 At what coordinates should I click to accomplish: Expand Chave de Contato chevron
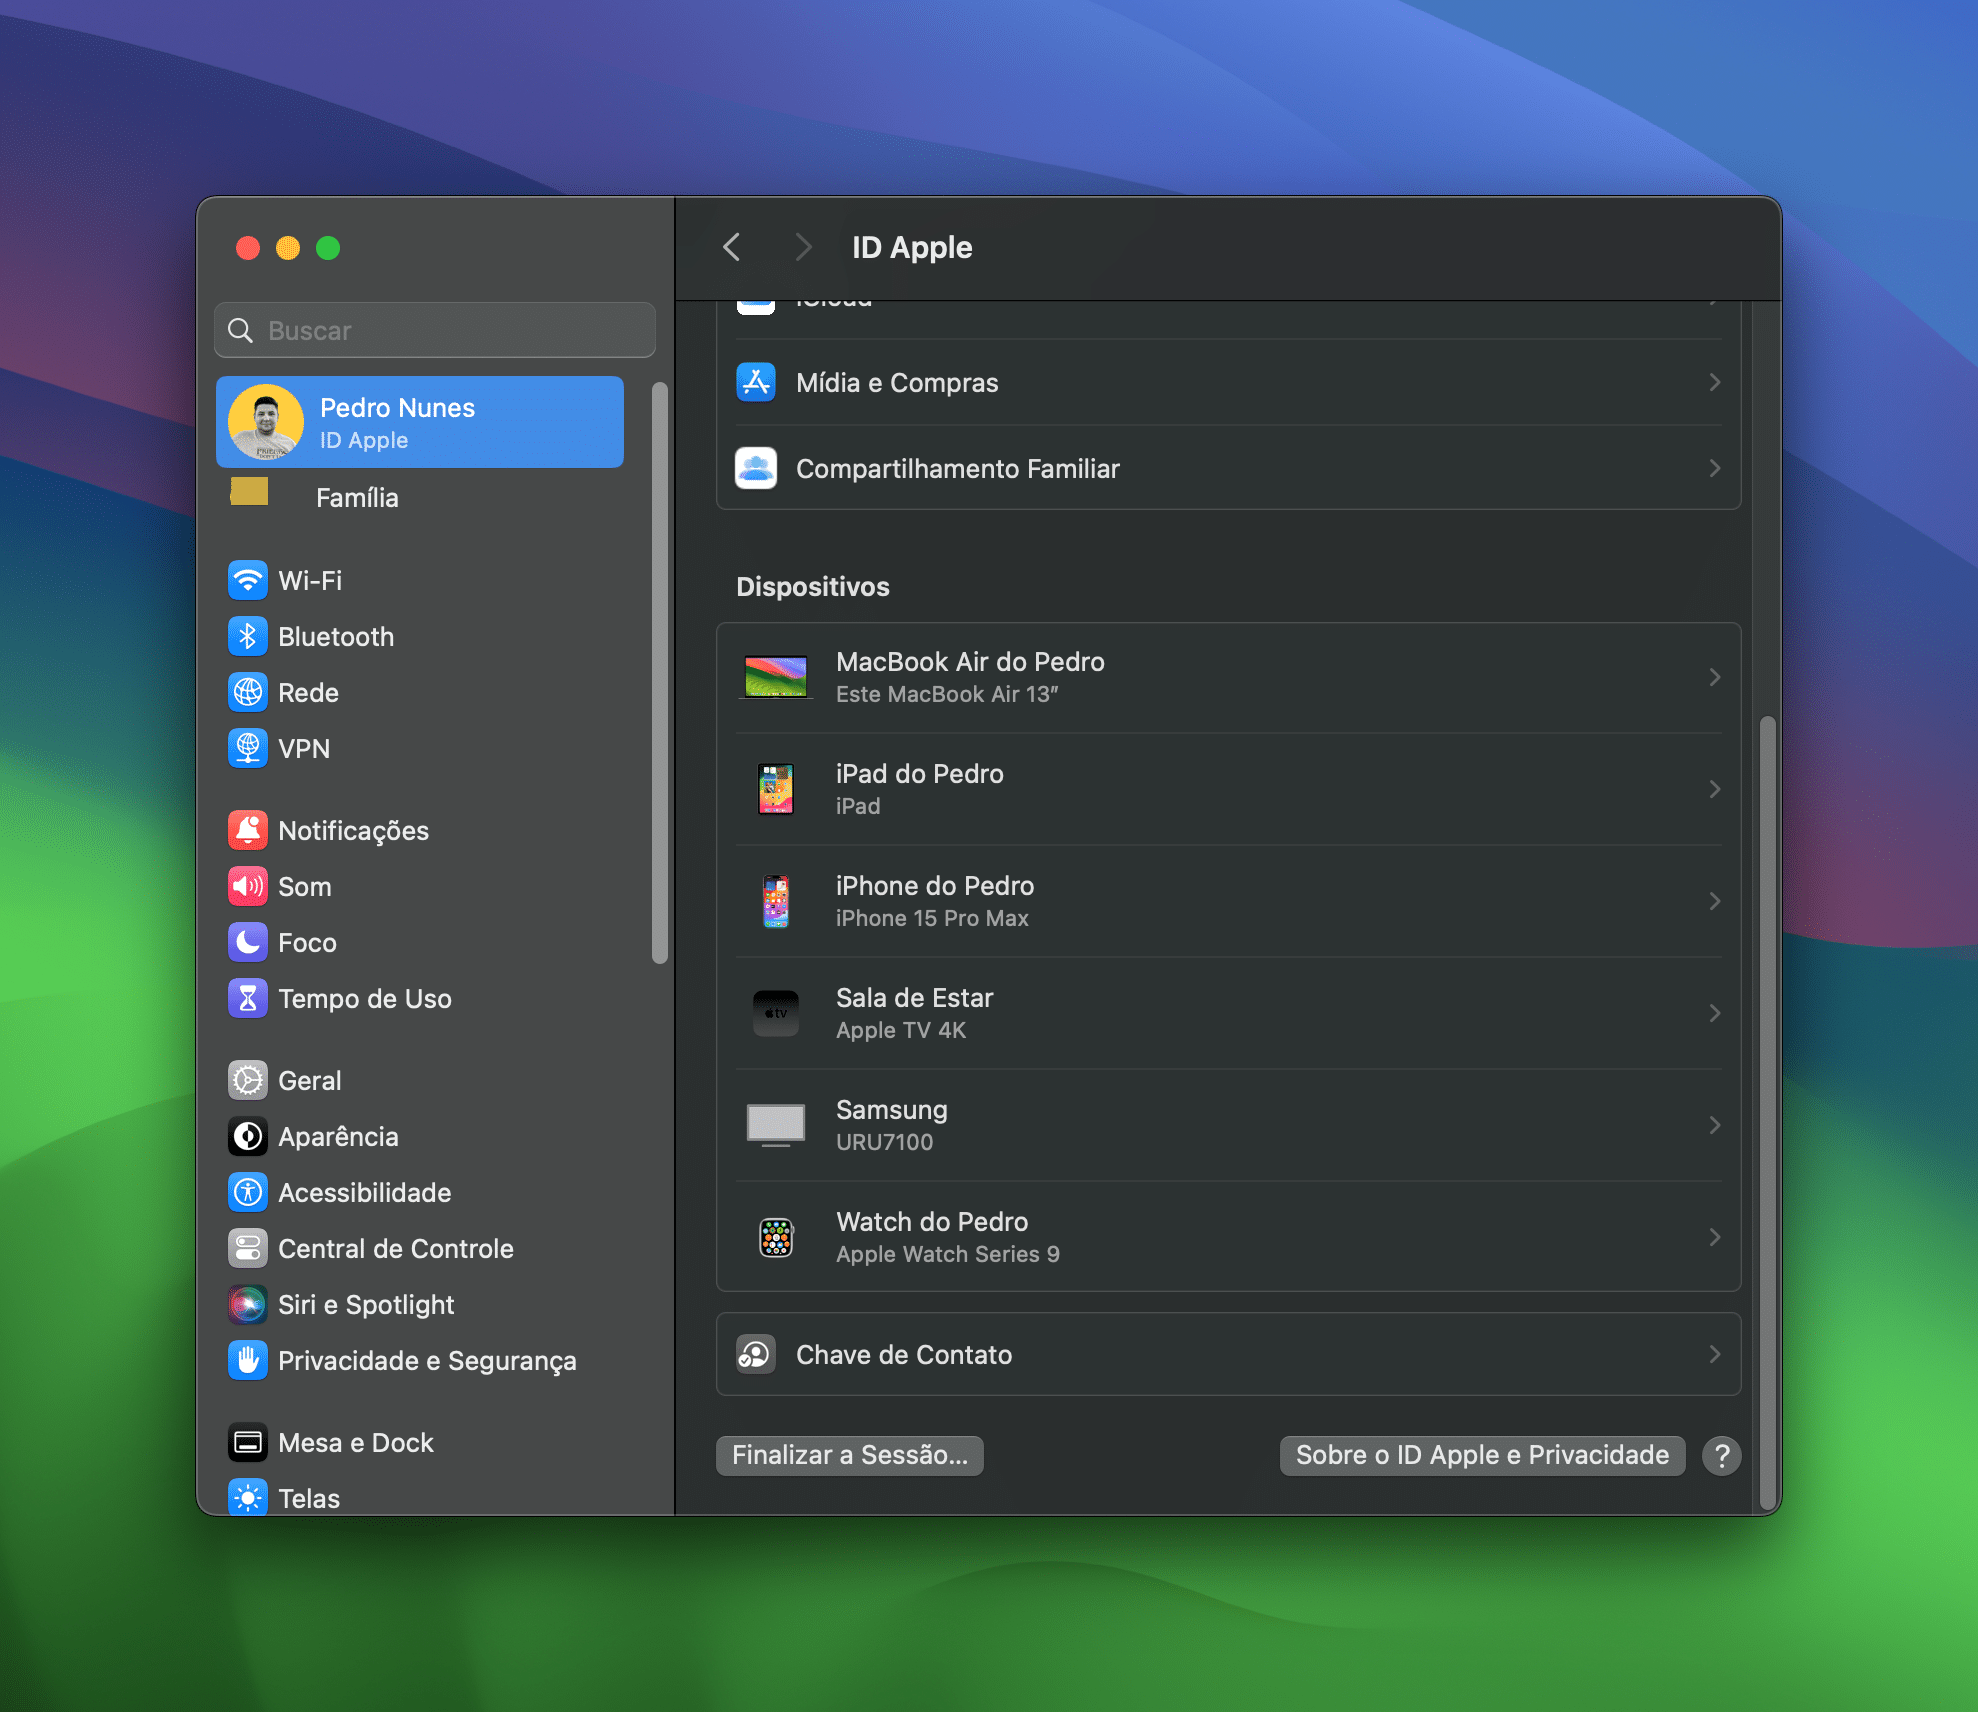pos(1714,1354)
